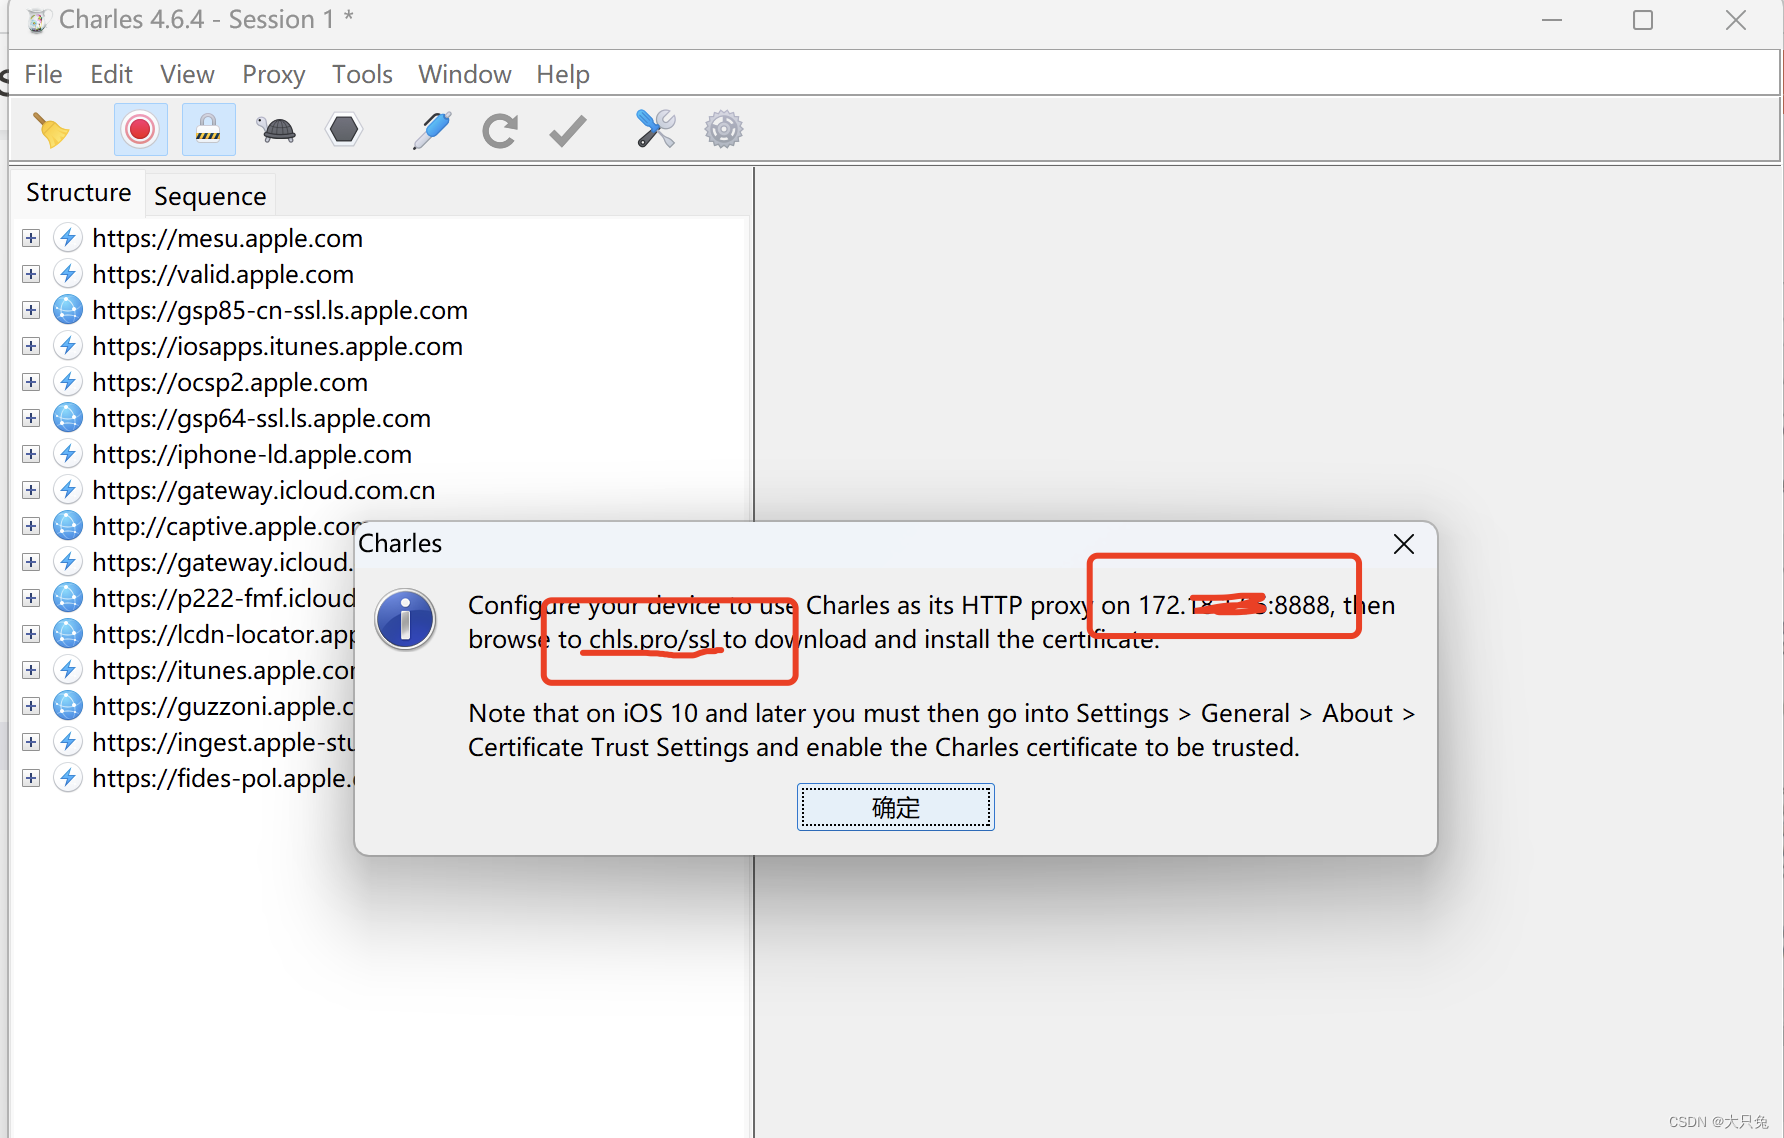Viewport: 1784px width, 1138px height.
Task: Click globe icon of p222-fmf.icloud
Action: 68,598
